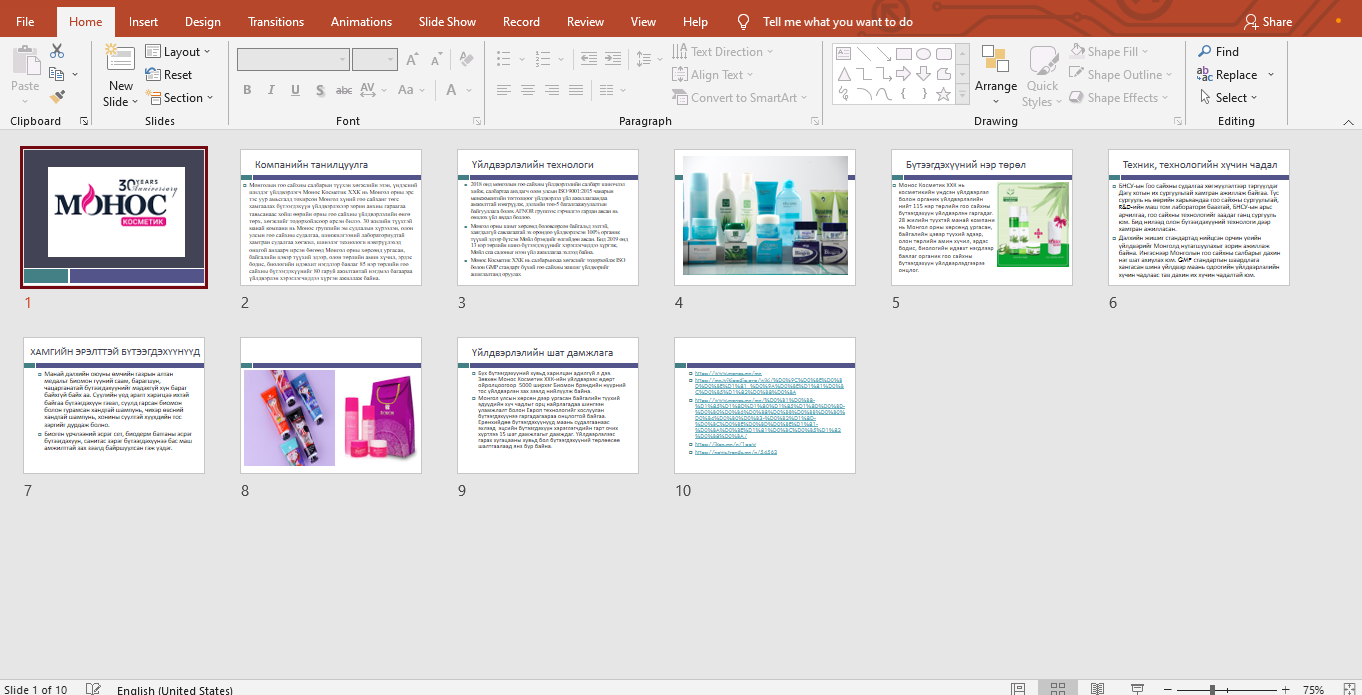Switch to the Design tab
Screen dimensions: 1362x695
[203, 22]
